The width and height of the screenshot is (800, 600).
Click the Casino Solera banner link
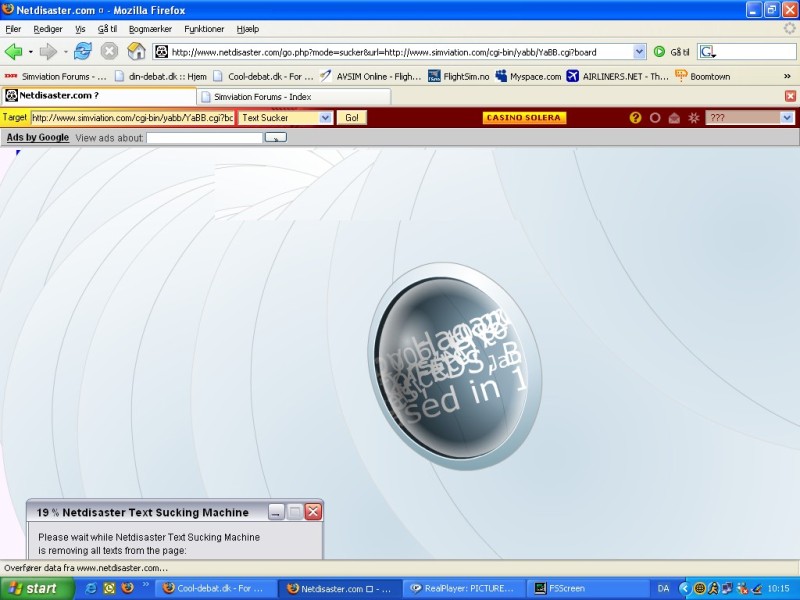pos(524,118)
